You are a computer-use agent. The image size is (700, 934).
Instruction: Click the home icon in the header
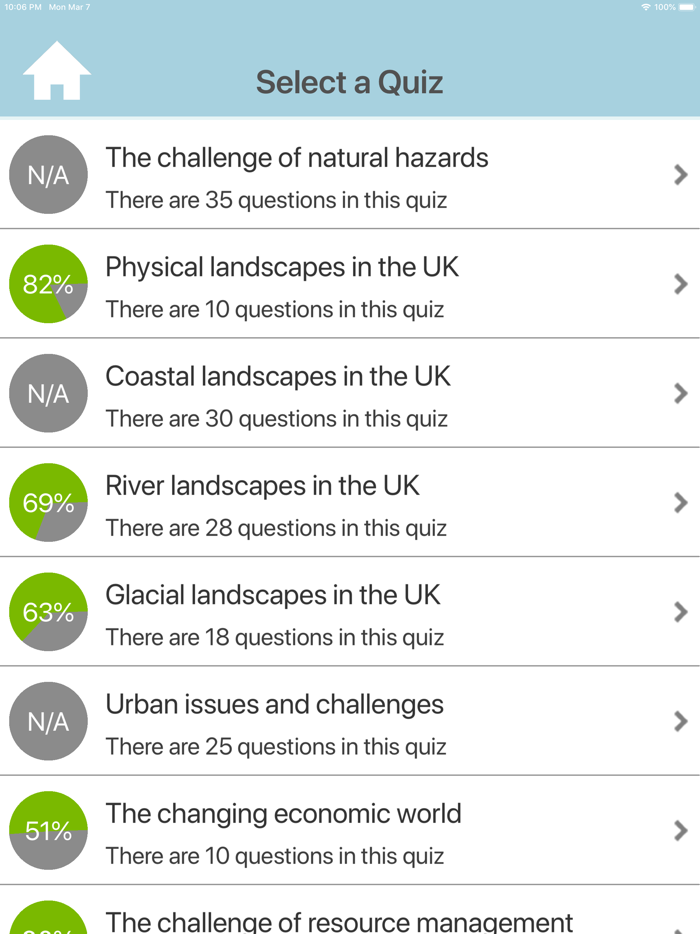(57, 70)
